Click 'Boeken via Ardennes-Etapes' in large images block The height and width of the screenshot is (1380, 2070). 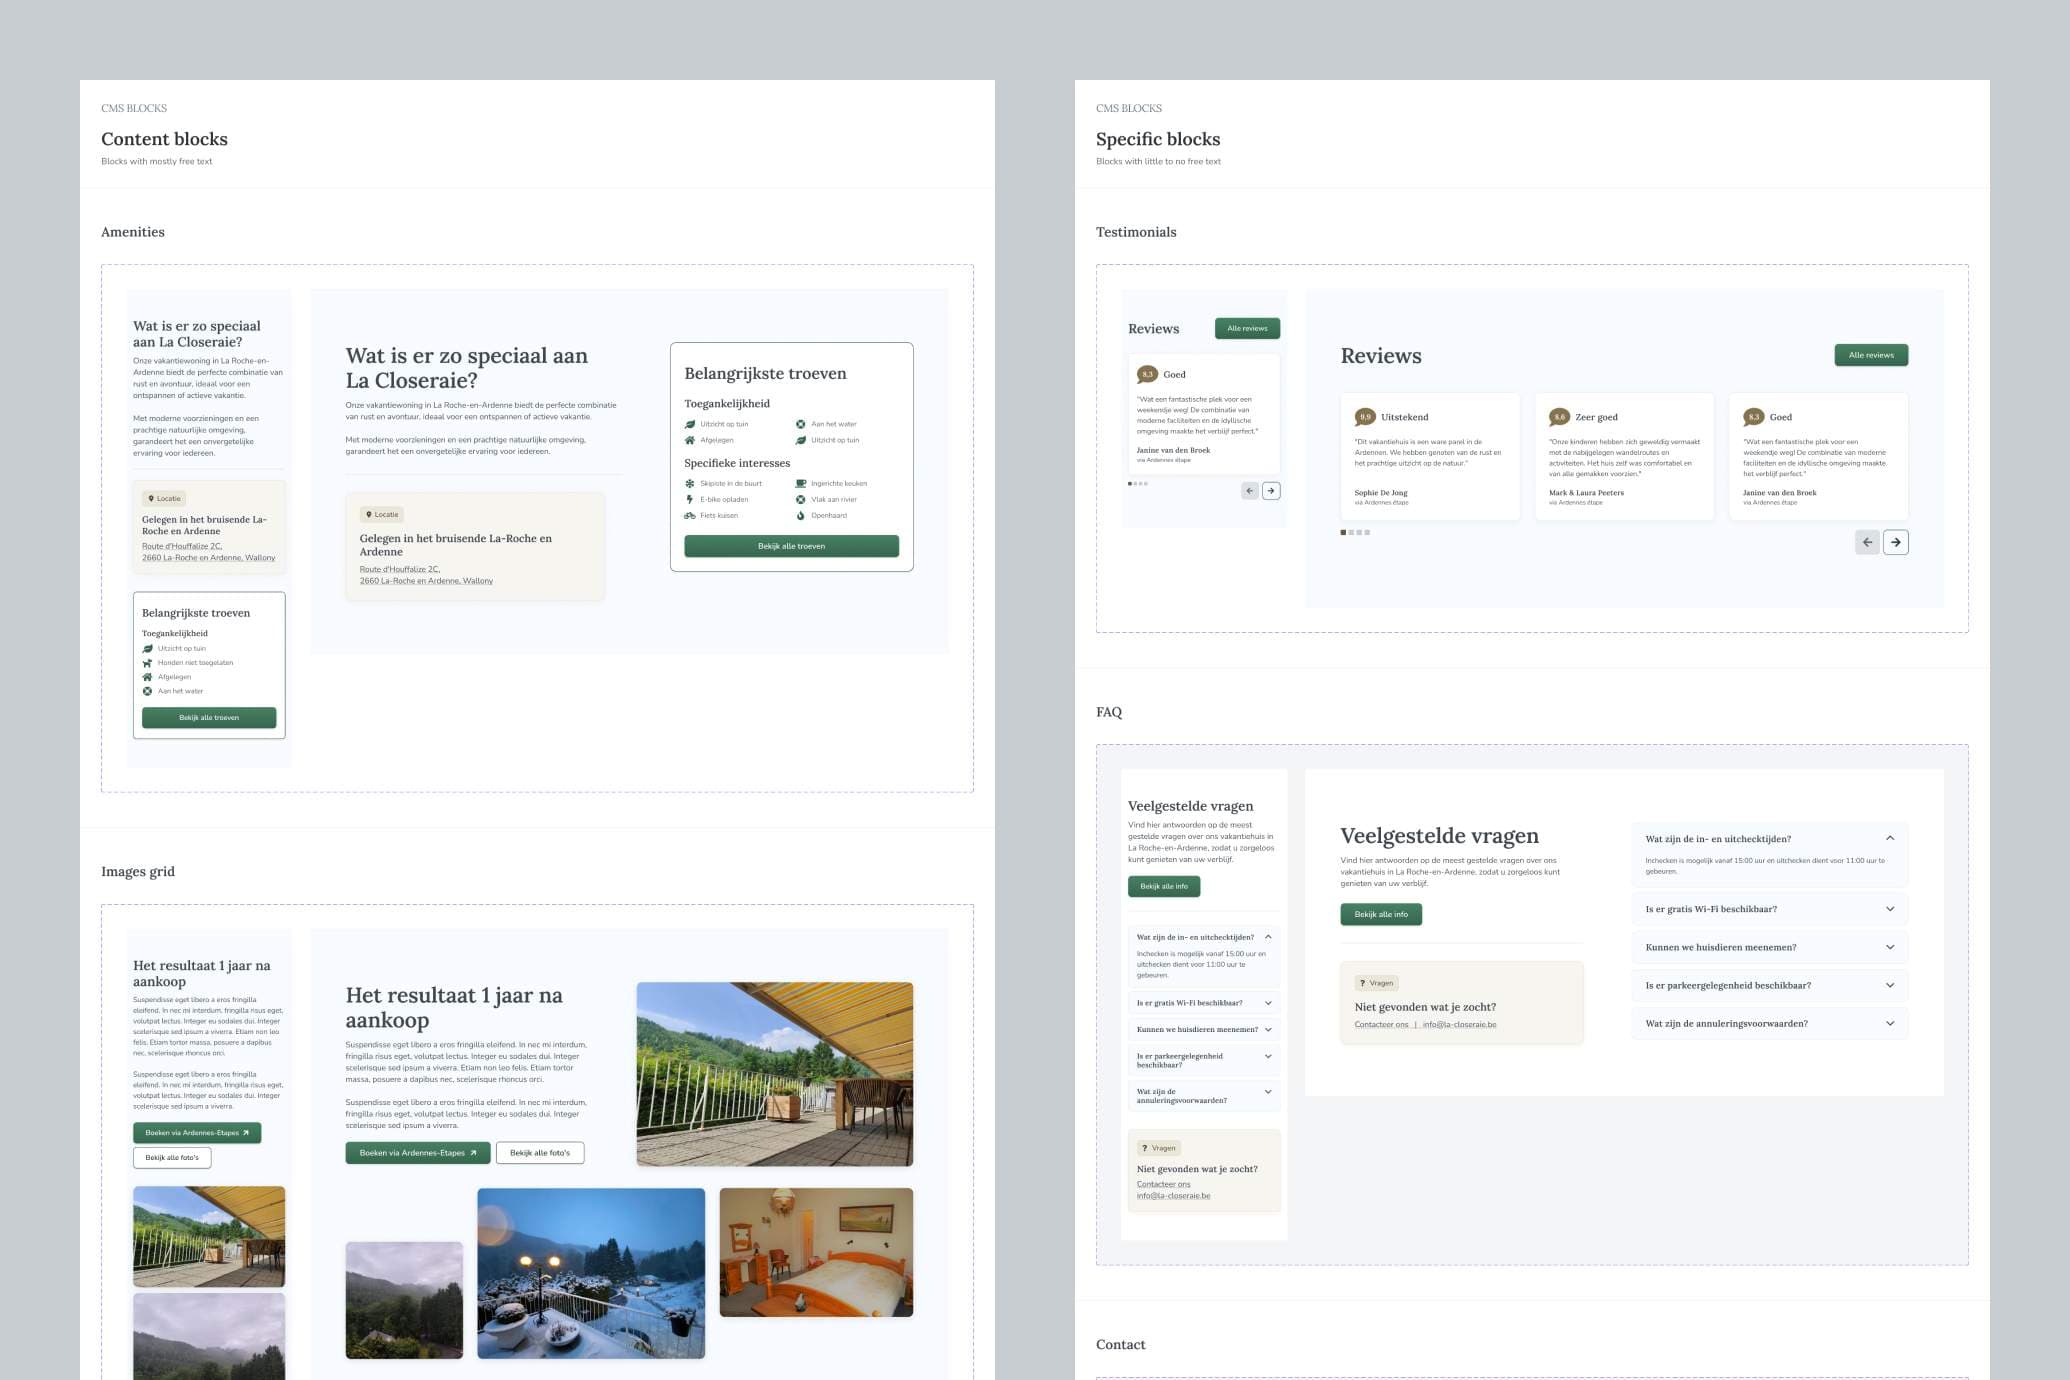point(417,1153)
